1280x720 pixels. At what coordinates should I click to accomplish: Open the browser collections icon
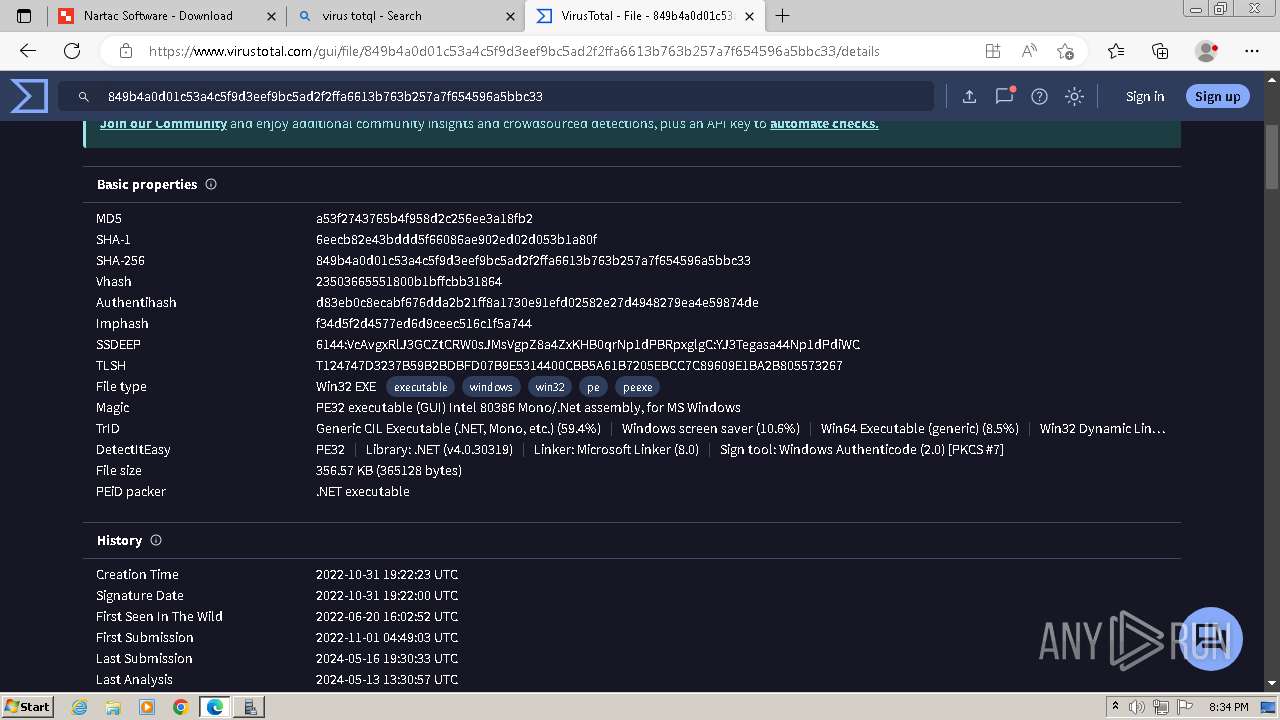click(x=1160, y=51)
